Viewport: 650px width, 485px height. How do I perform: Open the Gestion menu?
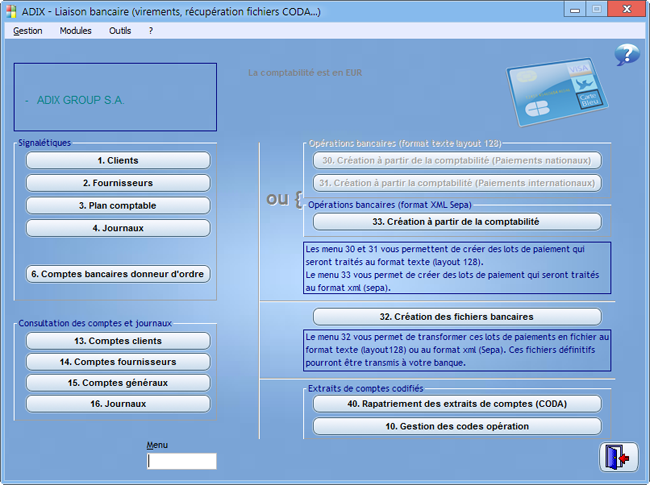(28, 31)
